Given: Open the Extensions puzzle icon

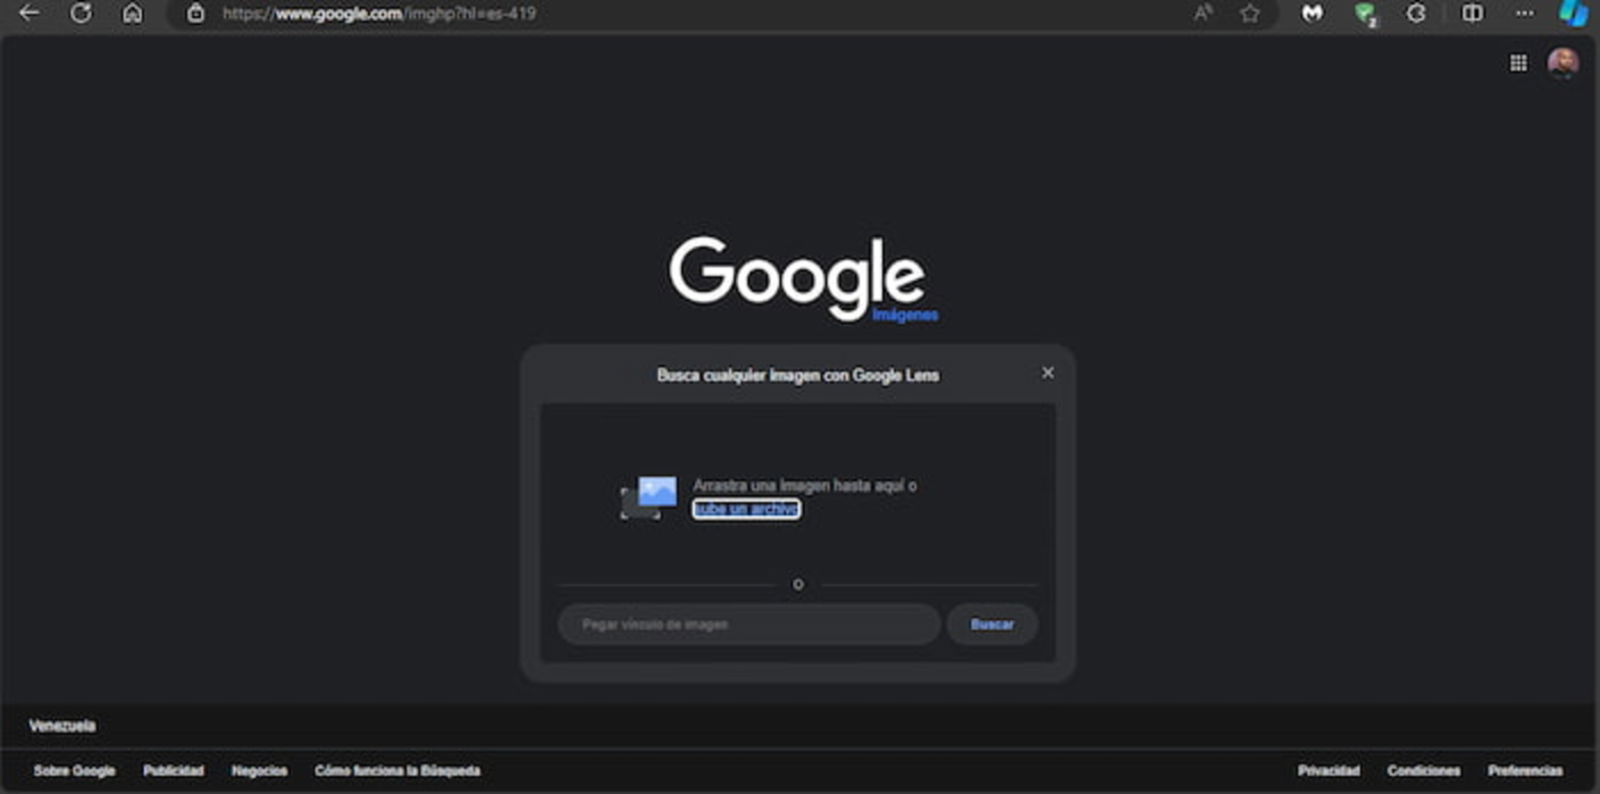Looking at the screenshot, I should tap(1416, 13).
